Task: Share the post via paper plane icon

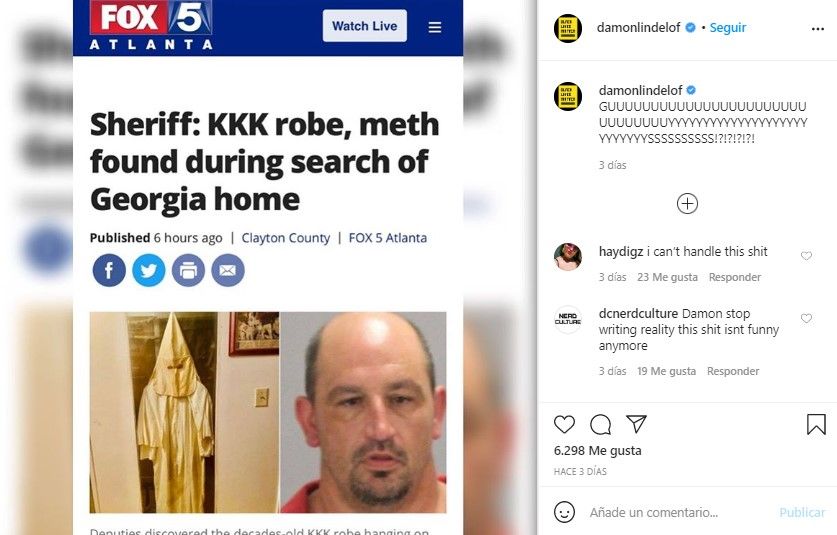Action: 636,424
